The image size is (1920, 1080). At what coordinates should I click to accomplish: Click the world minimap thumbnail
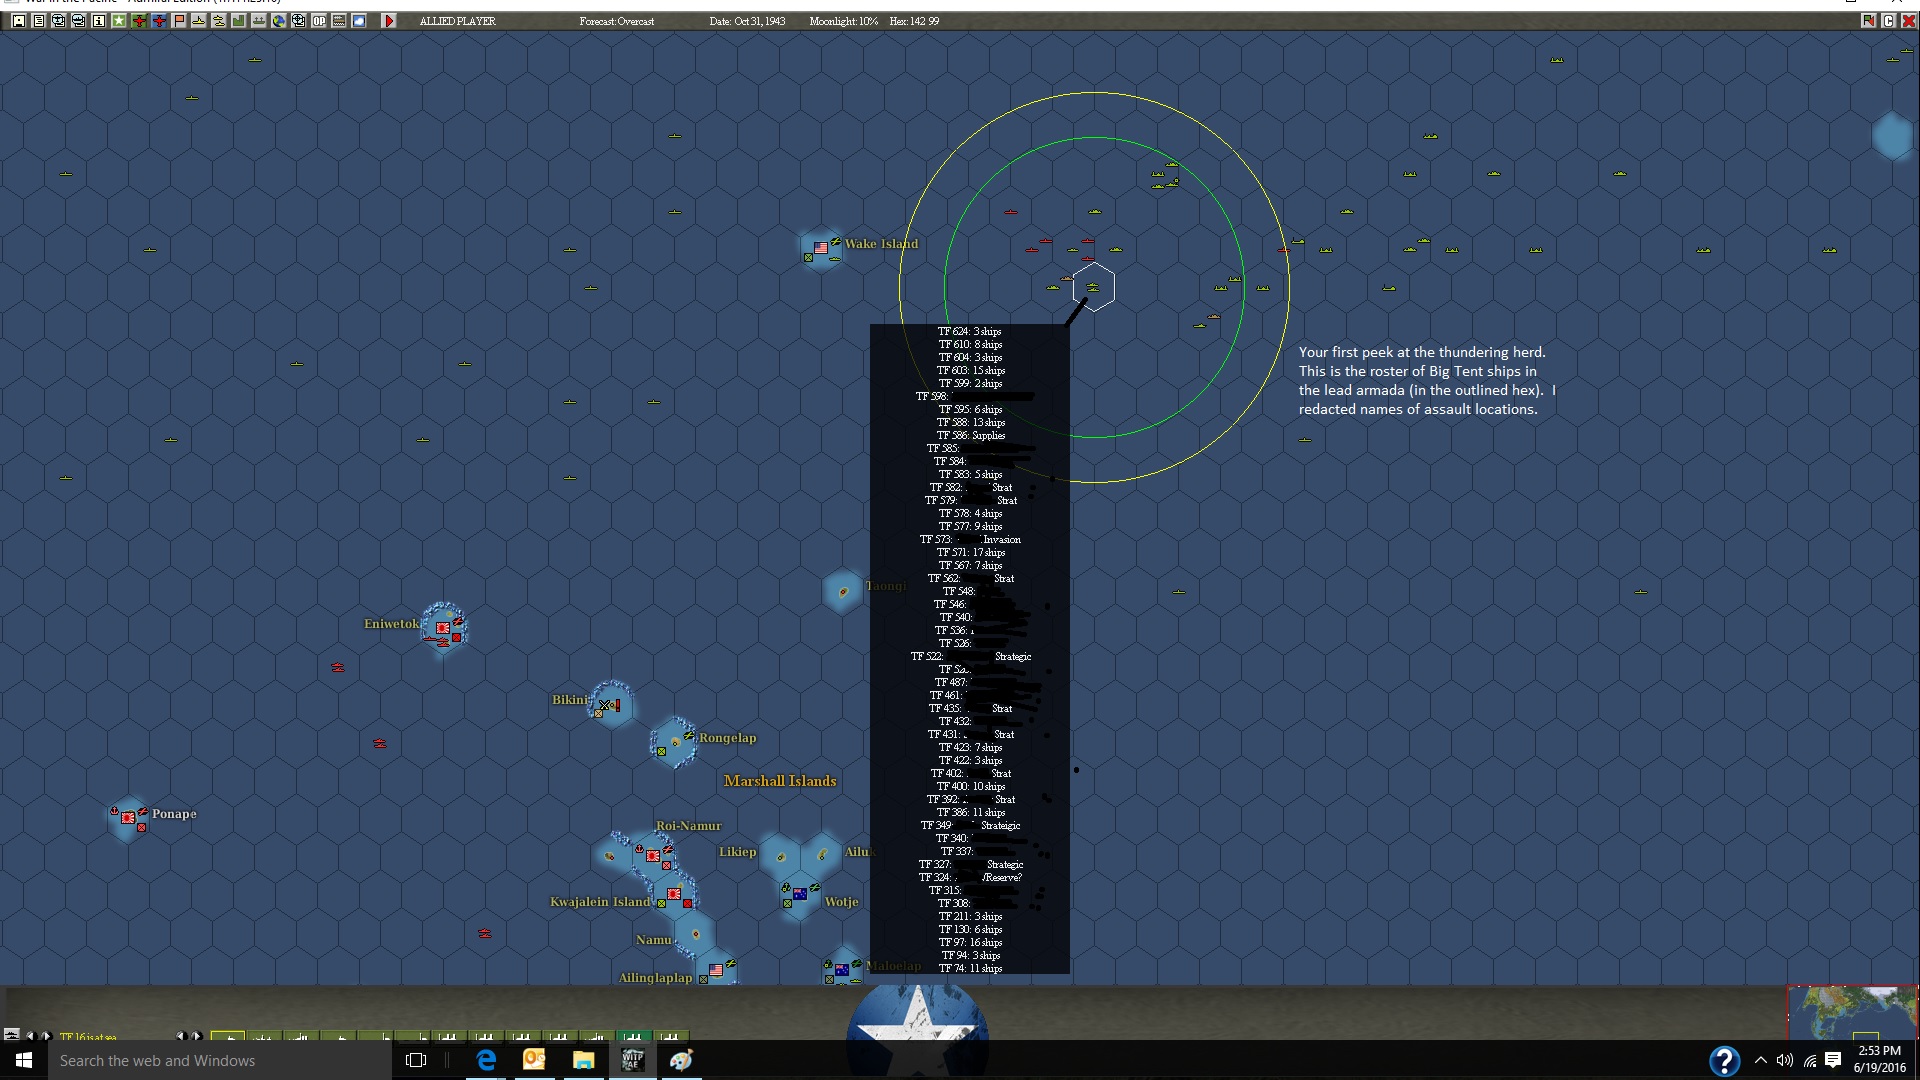click(x=1852, y=1012)
